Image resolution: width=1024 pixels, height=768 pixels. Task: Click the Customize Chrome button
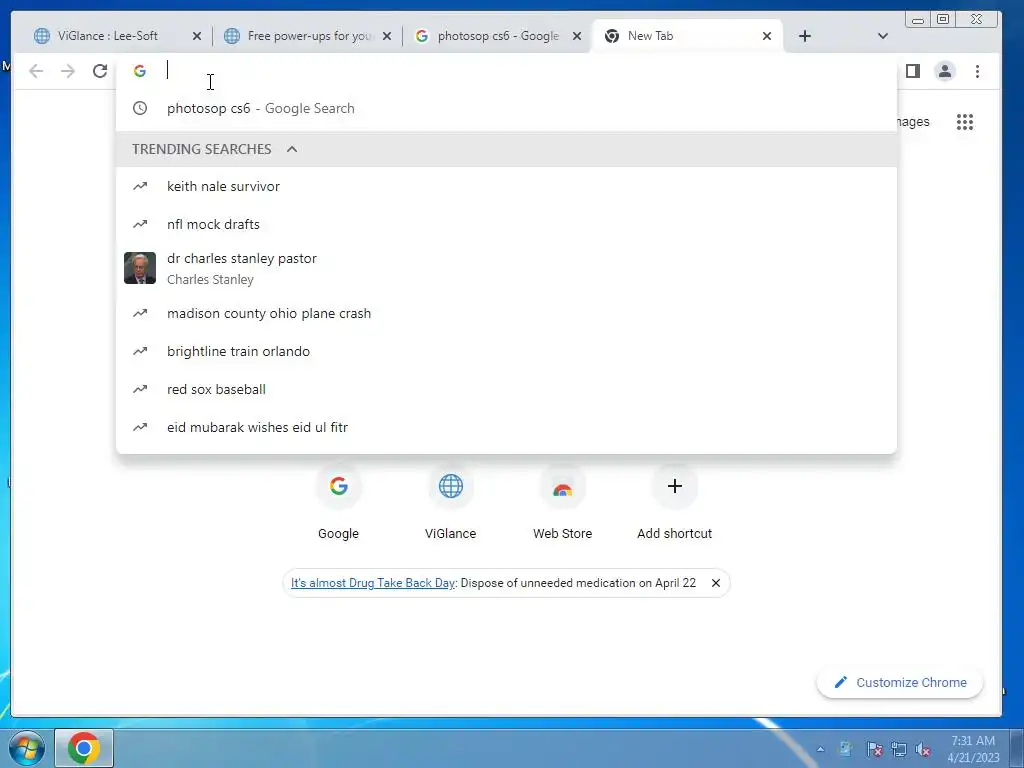[900, 682]
